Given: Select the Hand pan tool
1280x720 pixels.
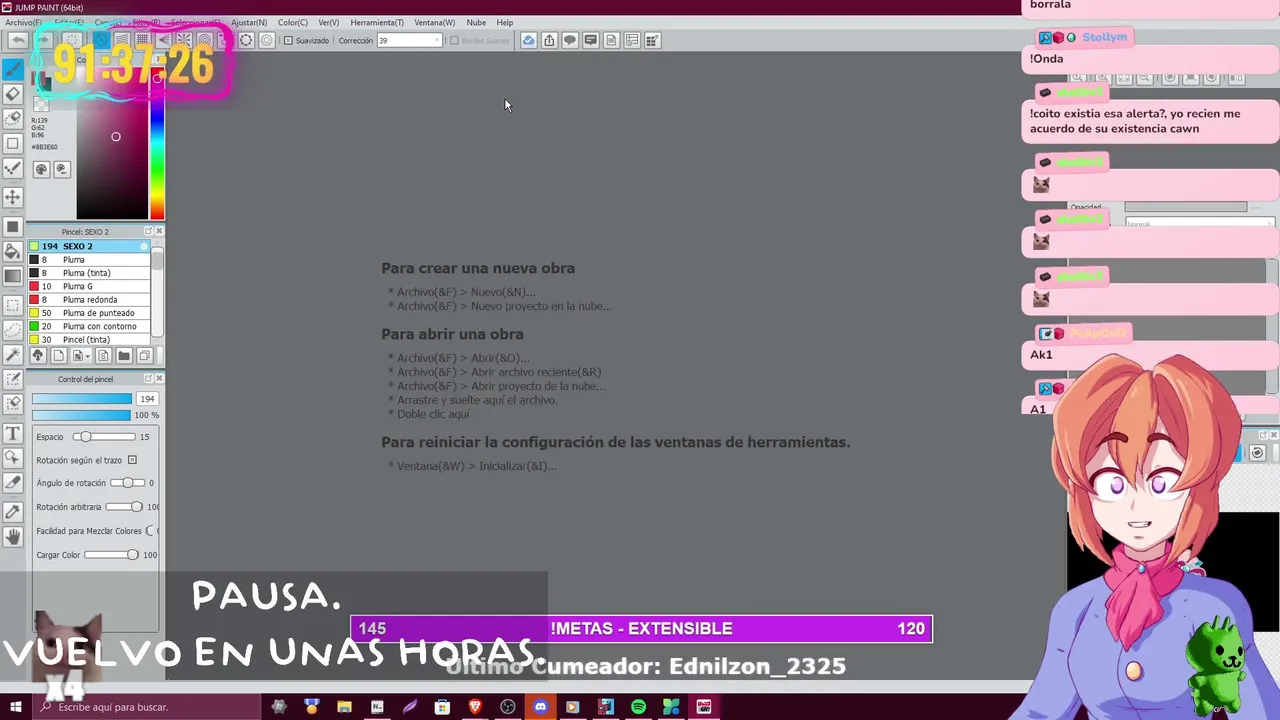Looking at the screenshot, I should pyautogui.click(x=12, y=537).
